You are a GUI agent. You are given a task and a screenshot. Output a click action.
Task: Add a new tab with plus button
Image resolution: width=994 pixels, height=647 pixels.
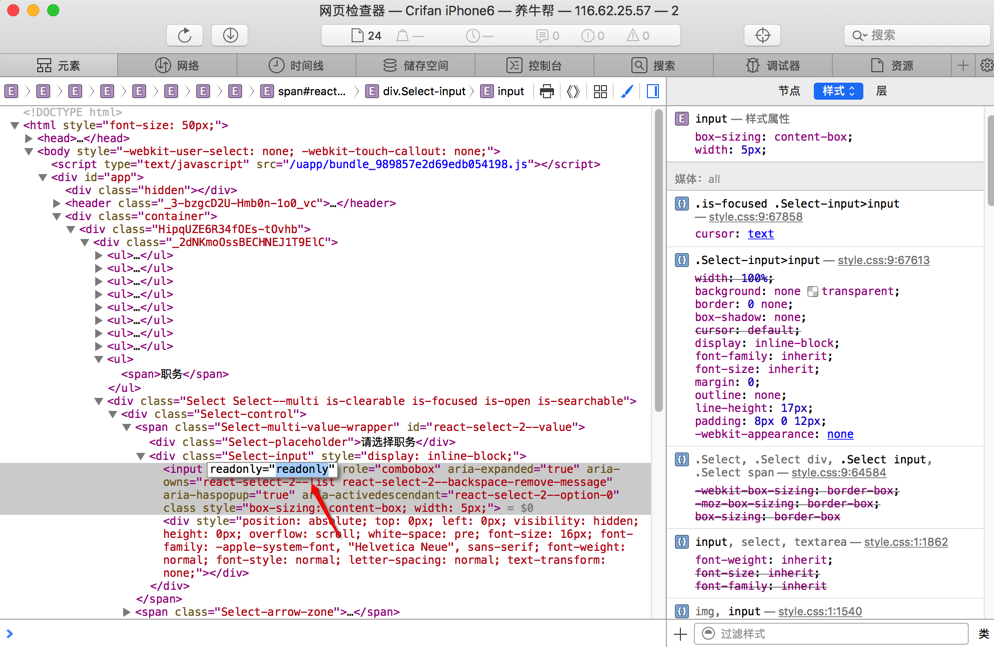tap(963, 65)
